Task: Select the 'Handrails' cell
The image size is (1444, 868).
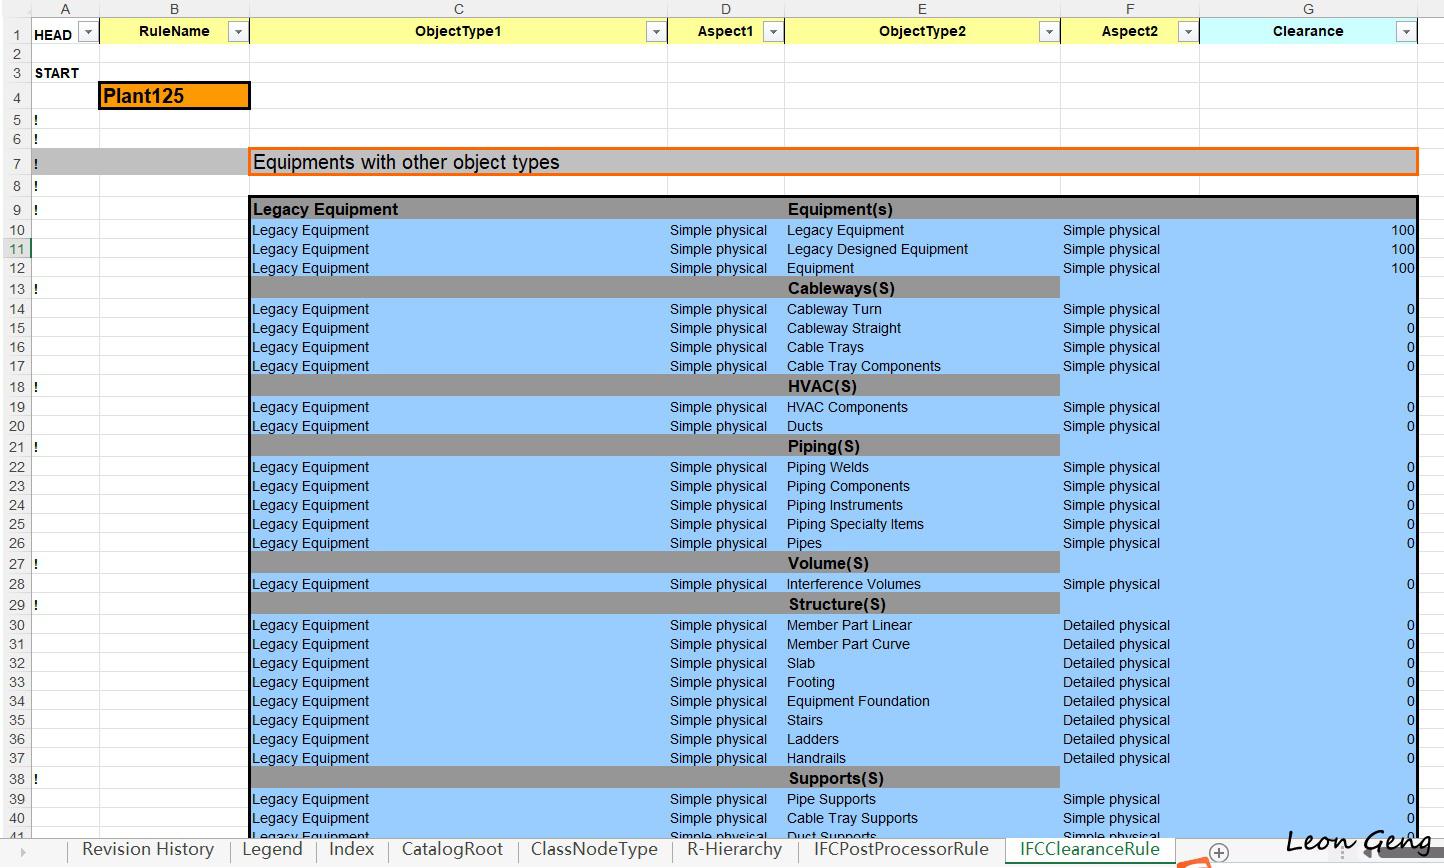Action: 922,758
